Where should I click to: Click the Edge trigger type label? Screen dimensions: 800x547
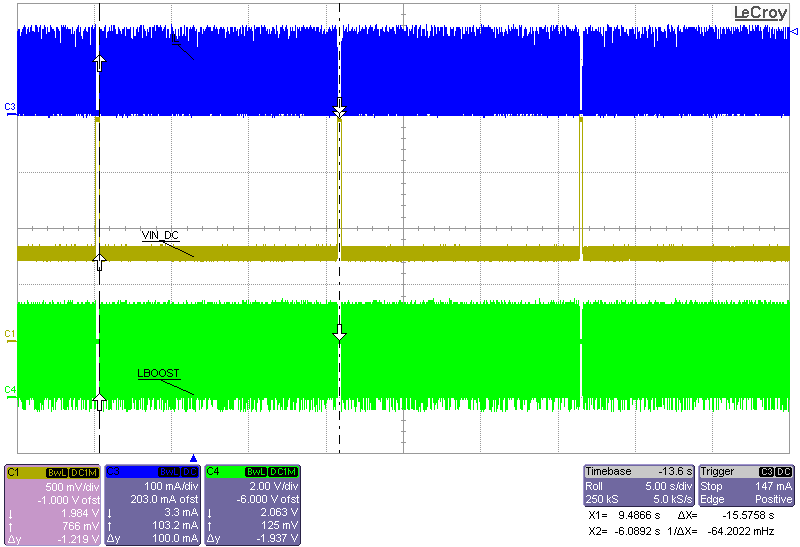[x=711, y=499]
